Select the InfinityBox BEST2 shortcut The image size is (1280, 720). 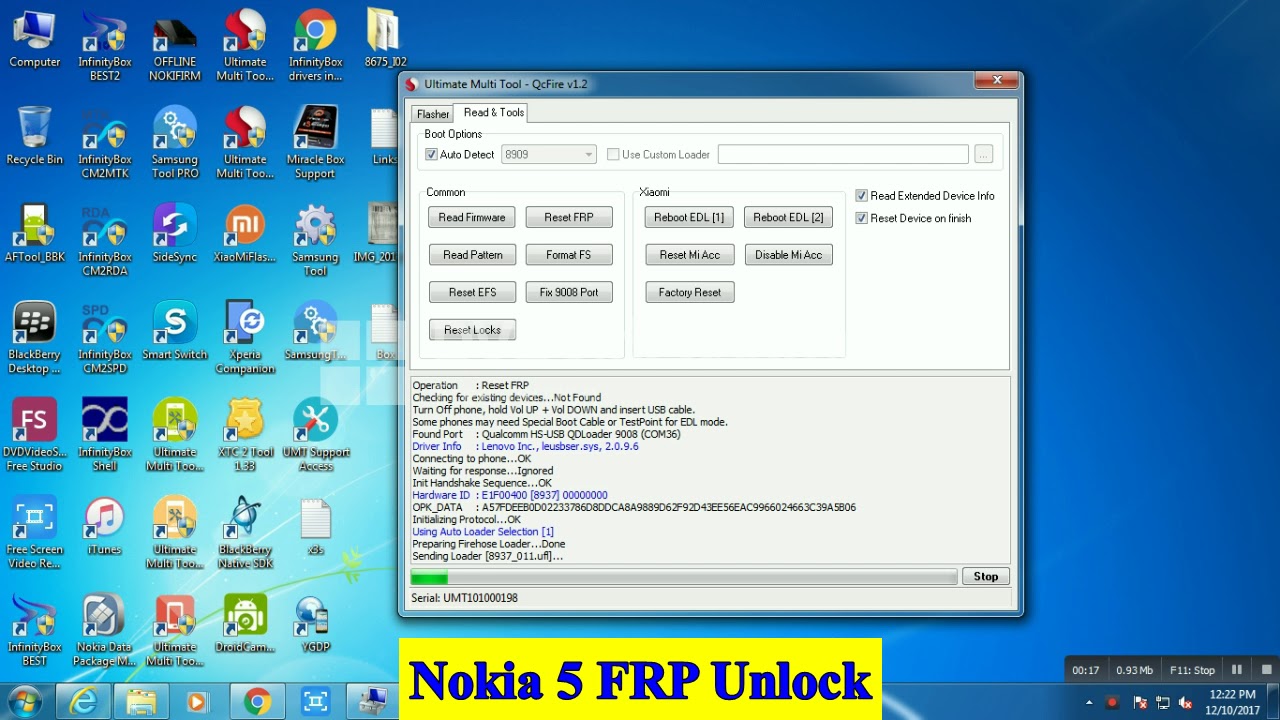click(x=105, y=46)
